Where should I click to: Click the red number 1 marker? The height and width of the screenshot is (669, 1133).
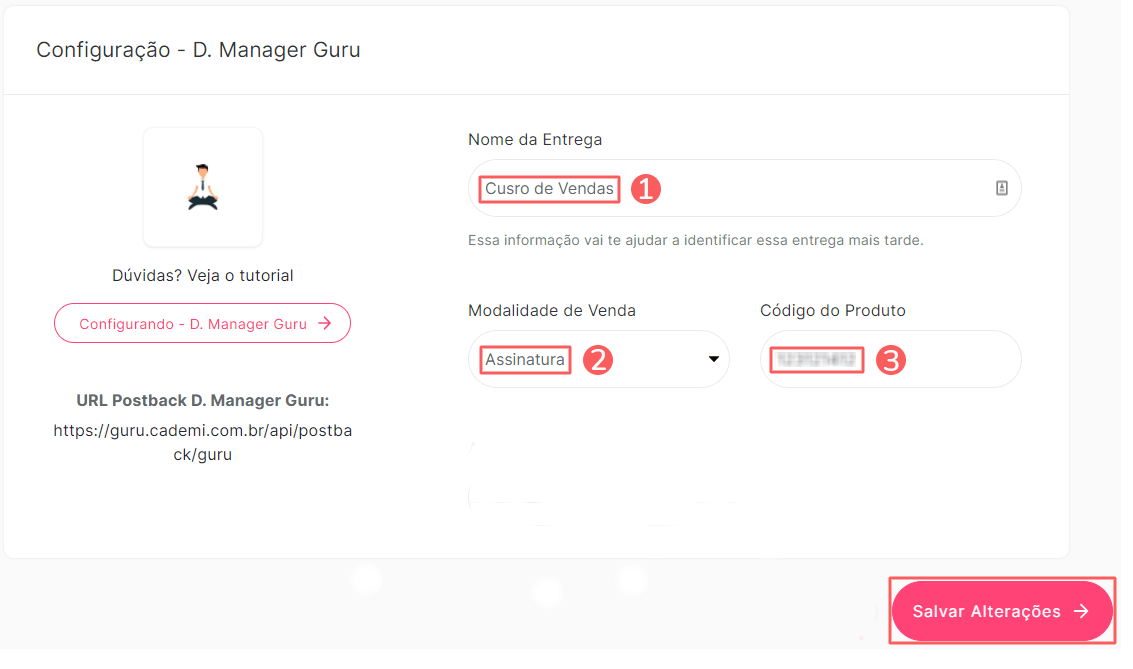[645, 189]
